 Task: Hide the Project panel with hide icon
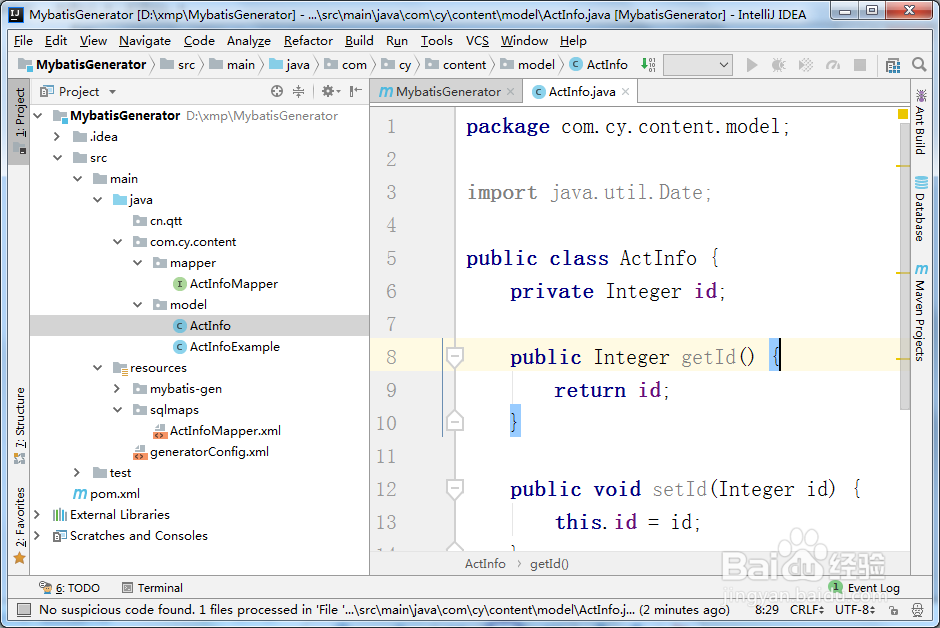click(x=355, y=91)
